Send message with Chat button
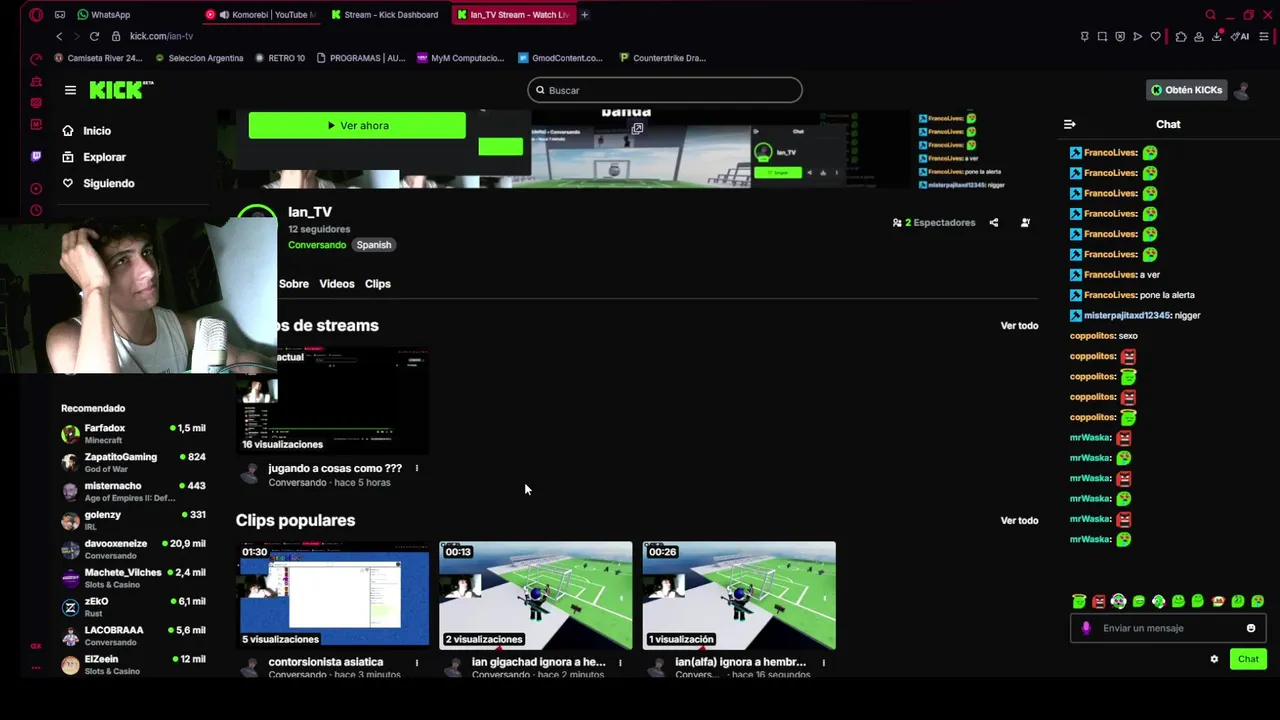1280x720 pixels. coord(1248,659)
